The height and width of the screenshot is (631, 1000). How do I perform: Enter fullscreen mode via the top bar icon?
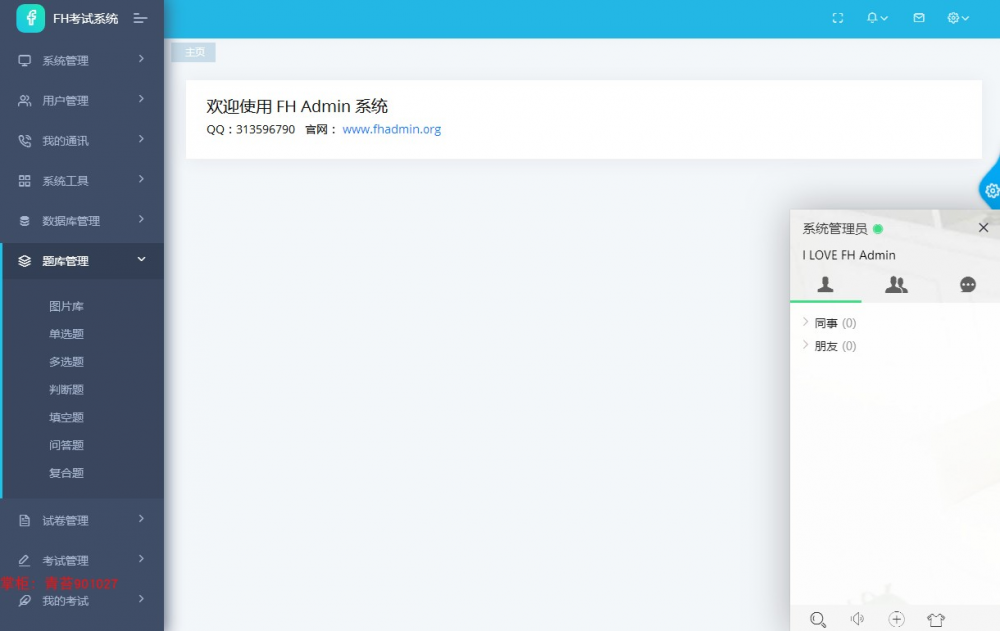pos(838,17)
